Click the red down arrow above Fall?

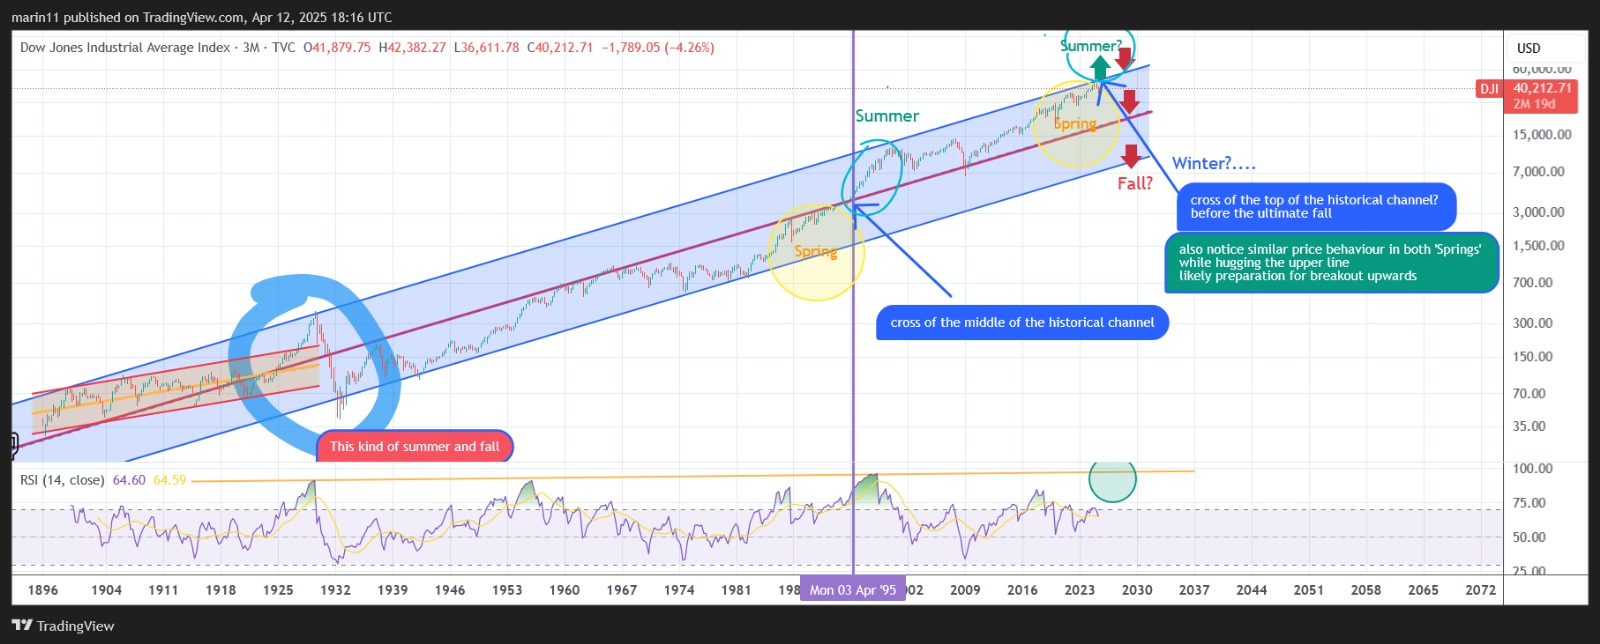coord(1130,155)
